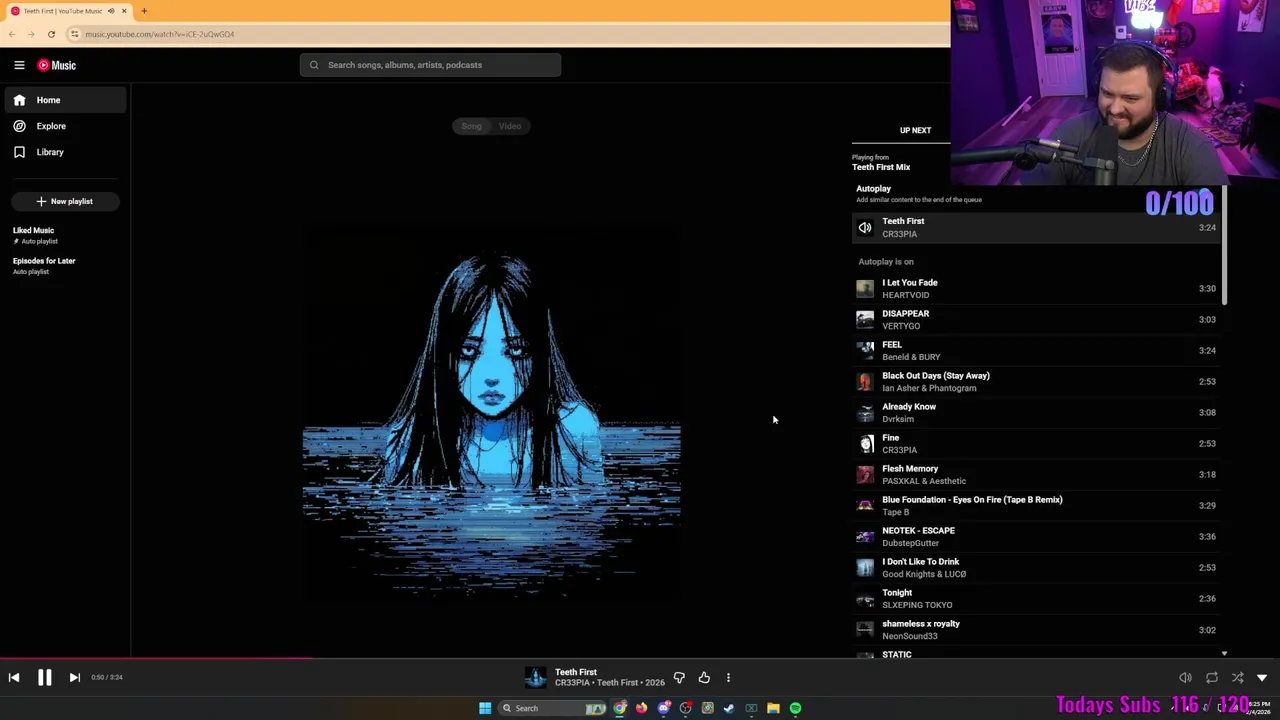Play Flesh Memory from queue
The height and width of the screenshot is (720, 1280).
click(1036, 474)
